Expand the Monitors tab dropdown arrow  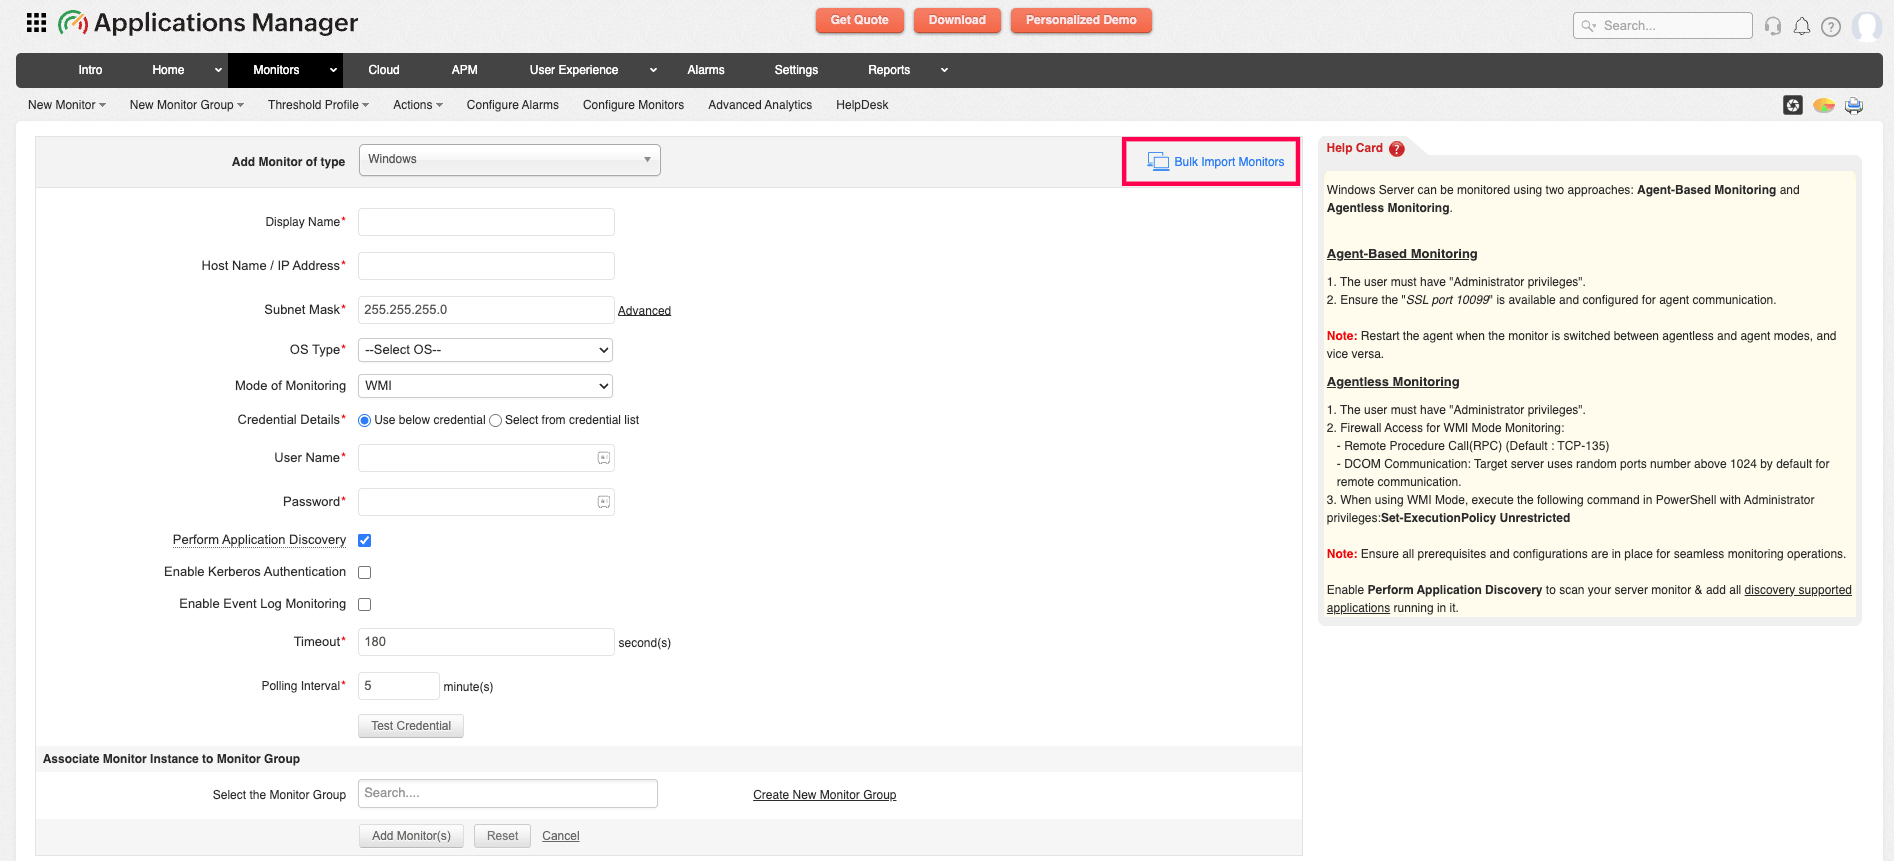point(333,70)
